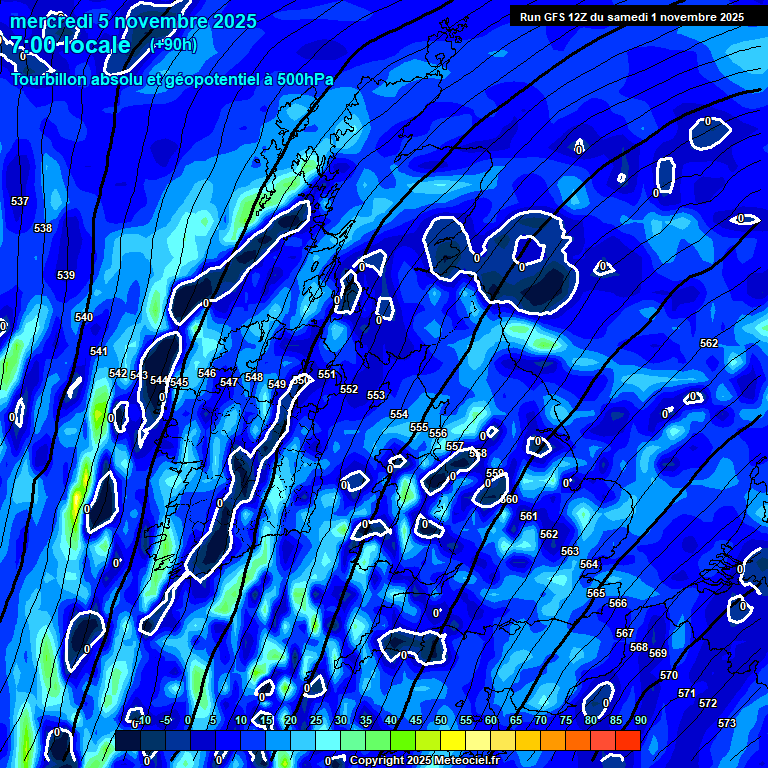Click the date title "mercredi 5 novembre 2025"

click(x=133, y=21)
